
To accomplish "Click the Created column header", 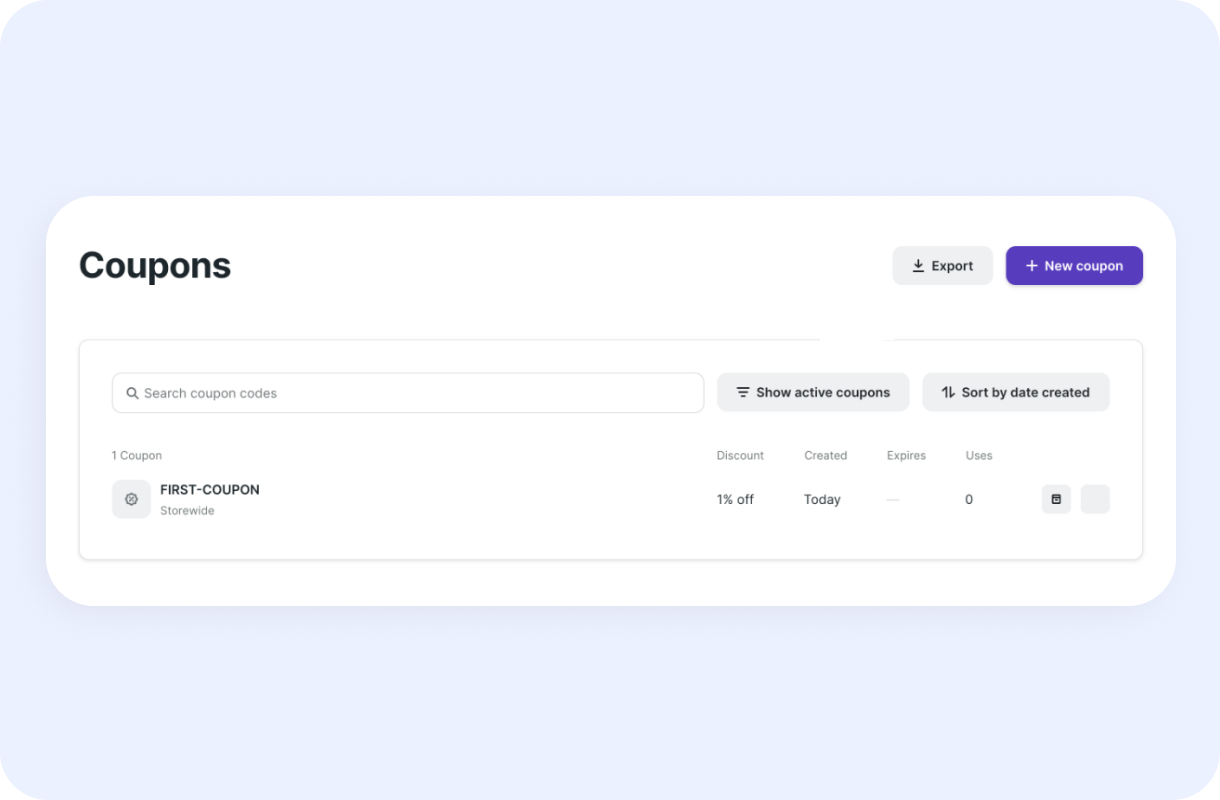I will [825, 456].
